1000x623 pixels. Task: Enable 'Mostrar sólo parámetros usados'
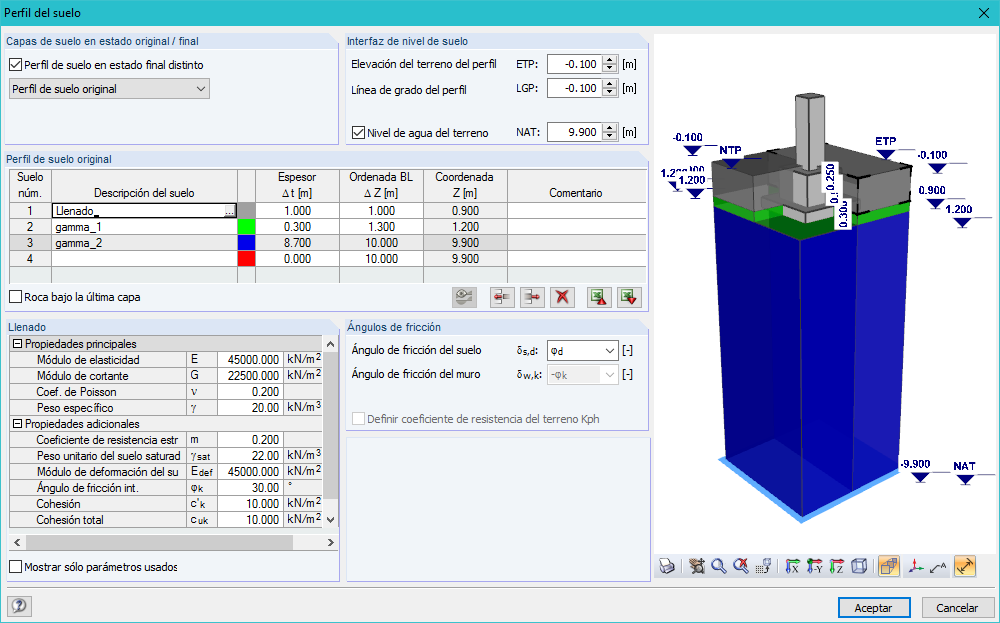click(x=16, y=567)
